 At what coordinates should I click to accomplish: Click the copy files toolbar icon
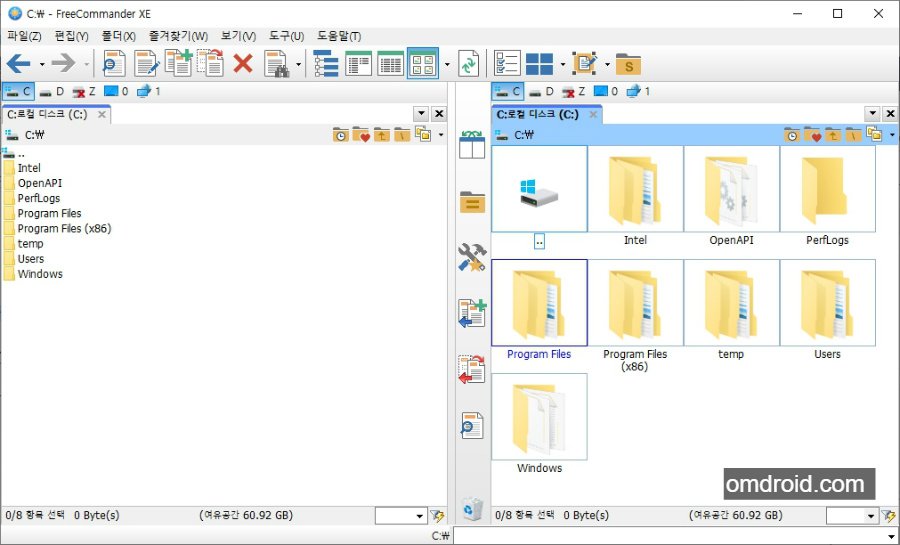pyautogui.click(x=179, y=63)
